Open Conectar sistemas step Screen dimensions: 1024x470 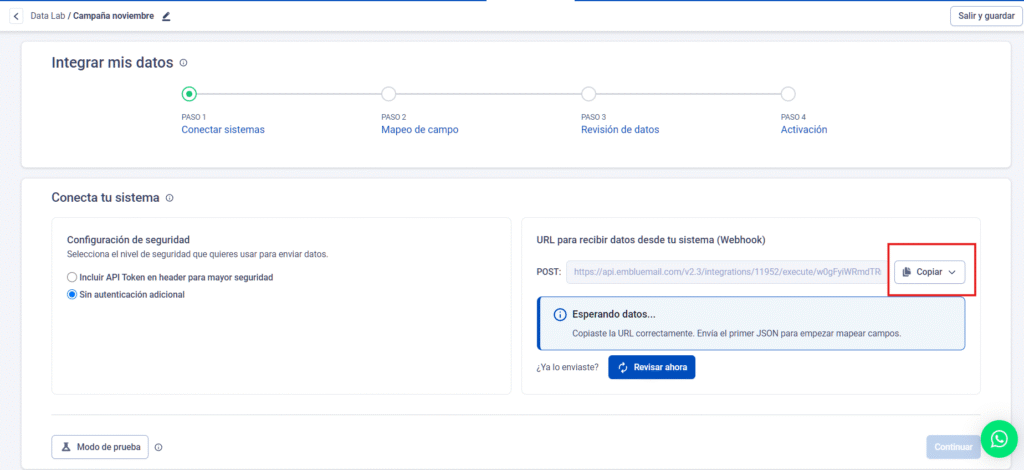tap(223, 129)
